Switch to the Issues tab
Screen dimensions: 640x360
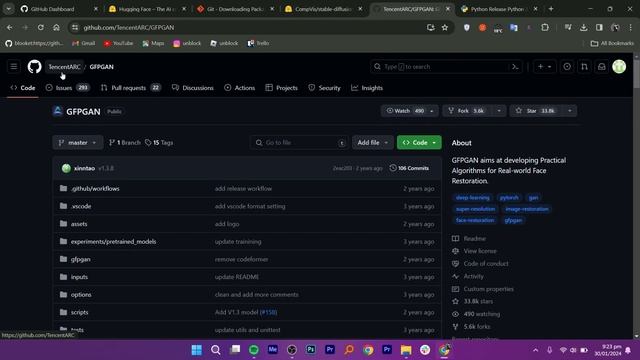click(x=67, y=88)
